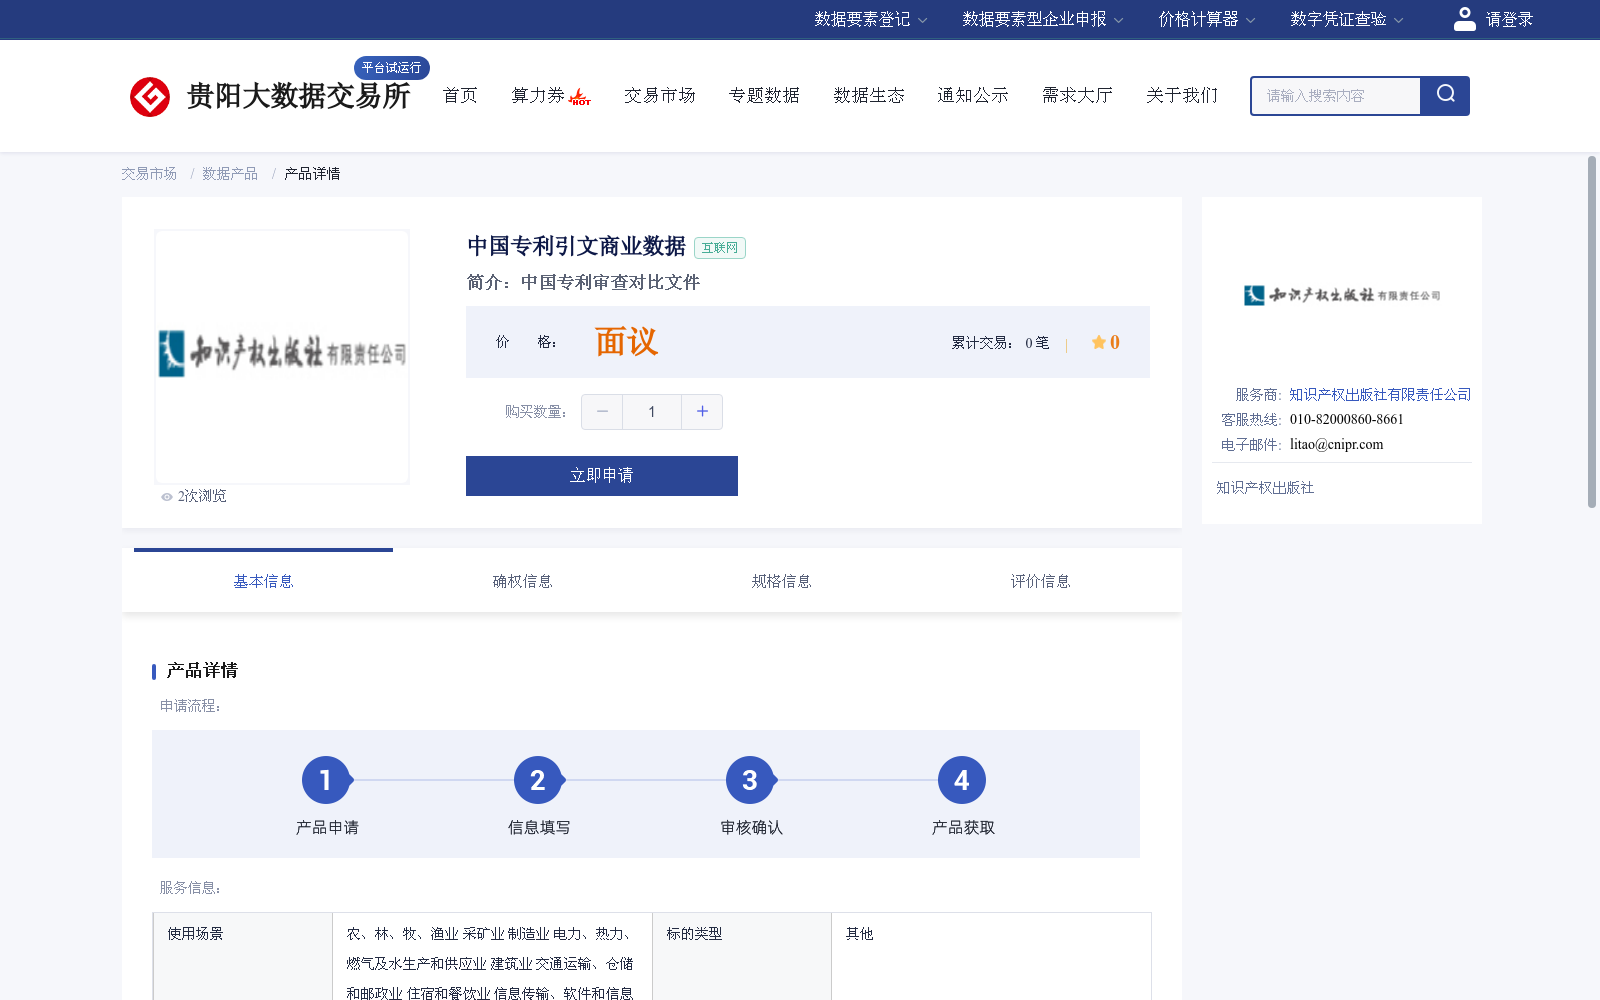Click the 知识产权出版社 tag link
The image size is (1600, 1000).
pyautogui.click(x=1265, y=488)
